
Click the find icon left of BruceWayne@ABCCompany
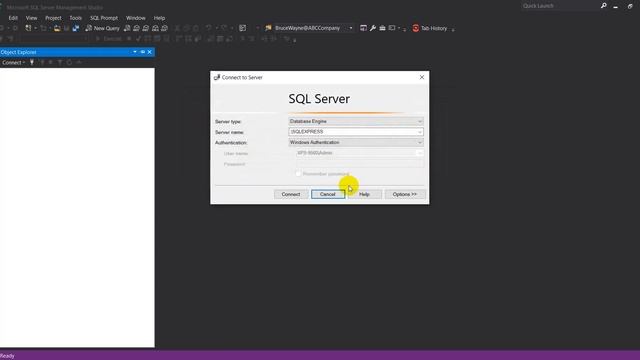(268, 28)
